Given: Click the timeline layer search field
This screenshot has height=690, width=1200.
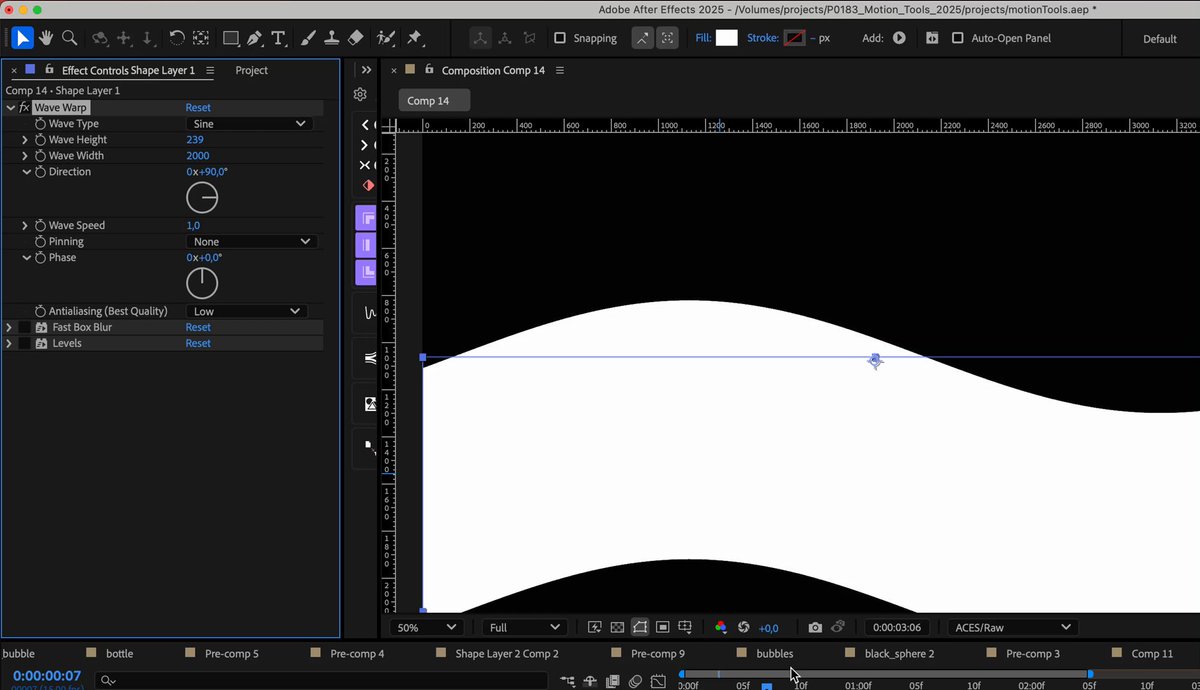Looking at the screenshot, I should coord(320,681).
